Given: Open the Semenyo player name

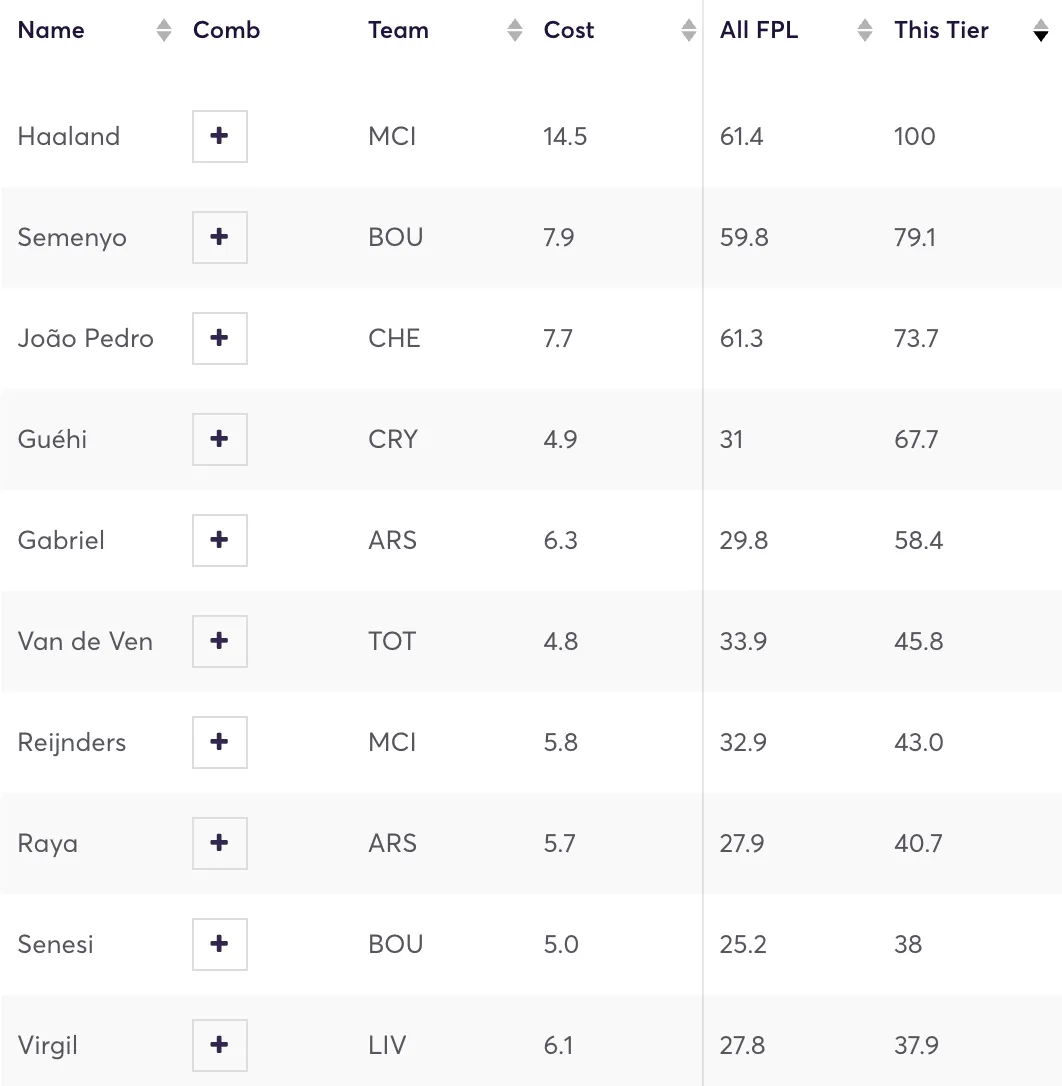Looking at the screenshot, I should click(72, 237).
